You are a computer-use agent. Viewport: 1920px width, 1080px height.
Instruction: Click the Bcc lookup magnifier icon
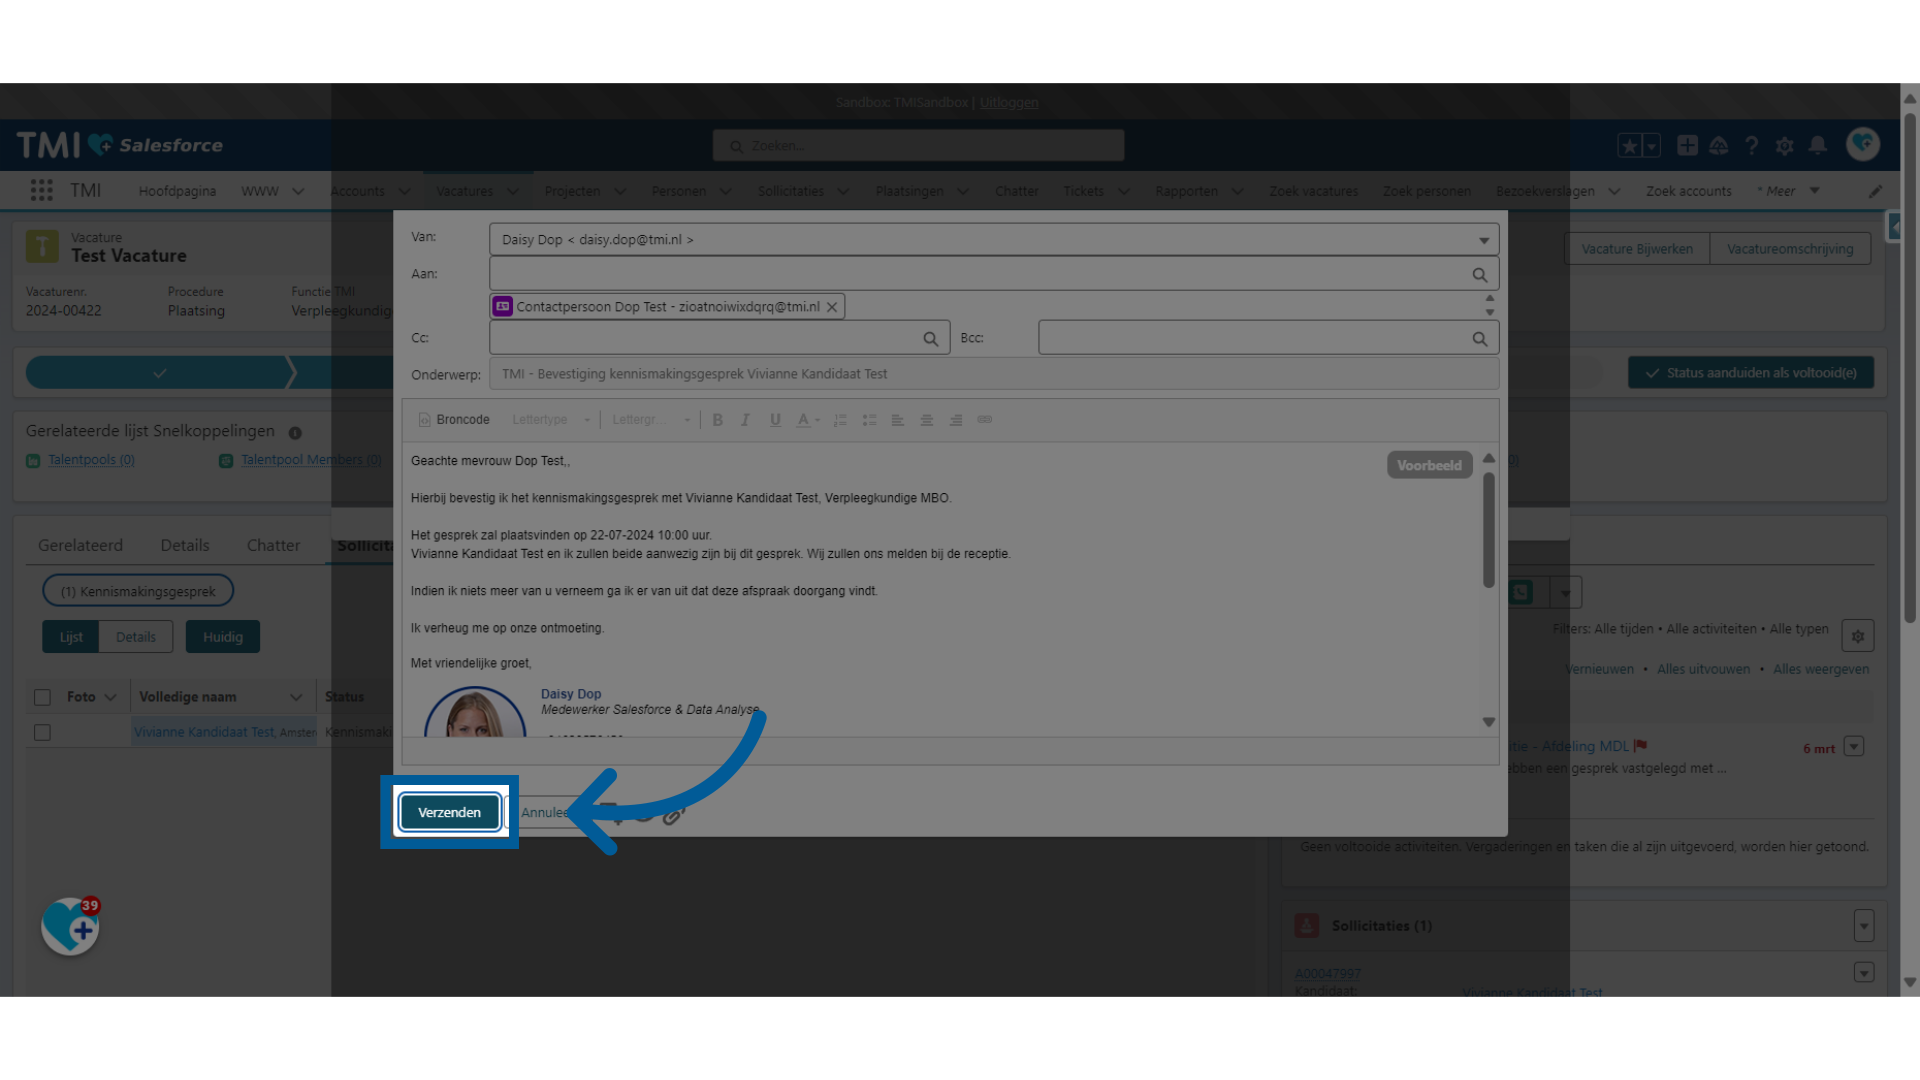click(x=1479, y=339)
